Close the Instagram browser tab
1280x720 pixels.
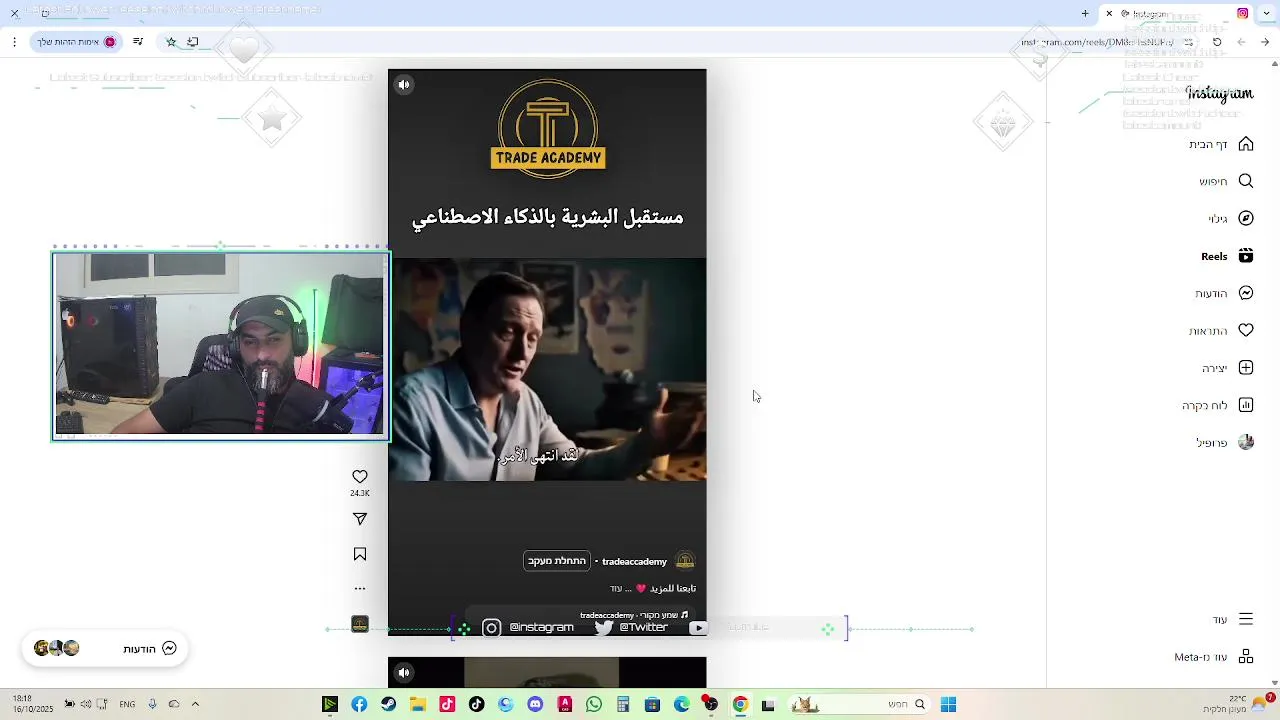click(1109, 14)
